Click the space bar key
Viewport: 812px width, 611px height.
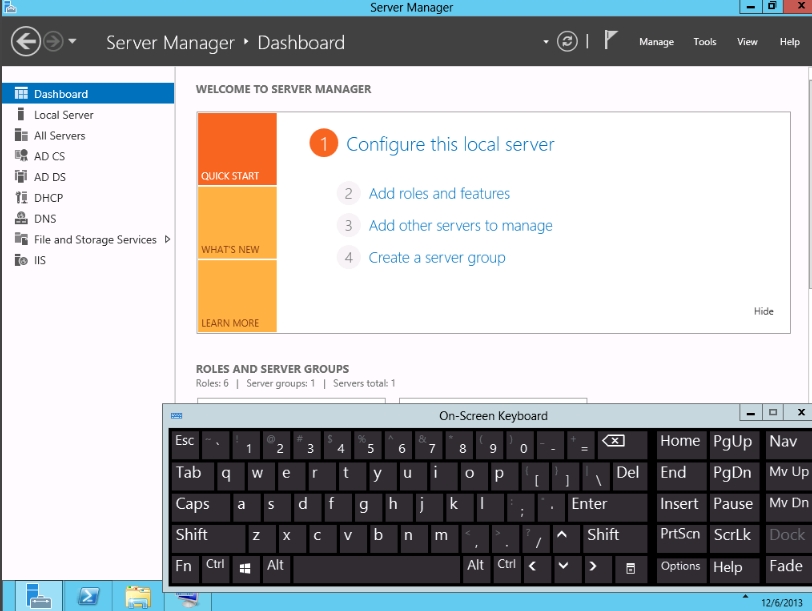coord(376,568)
